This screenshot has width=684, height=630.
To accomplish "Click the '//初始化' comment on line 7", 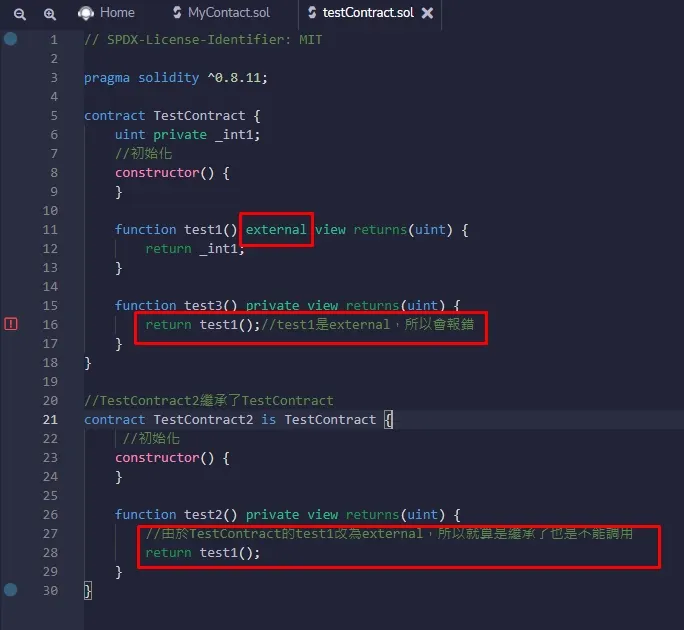I will tap(144, 154).
